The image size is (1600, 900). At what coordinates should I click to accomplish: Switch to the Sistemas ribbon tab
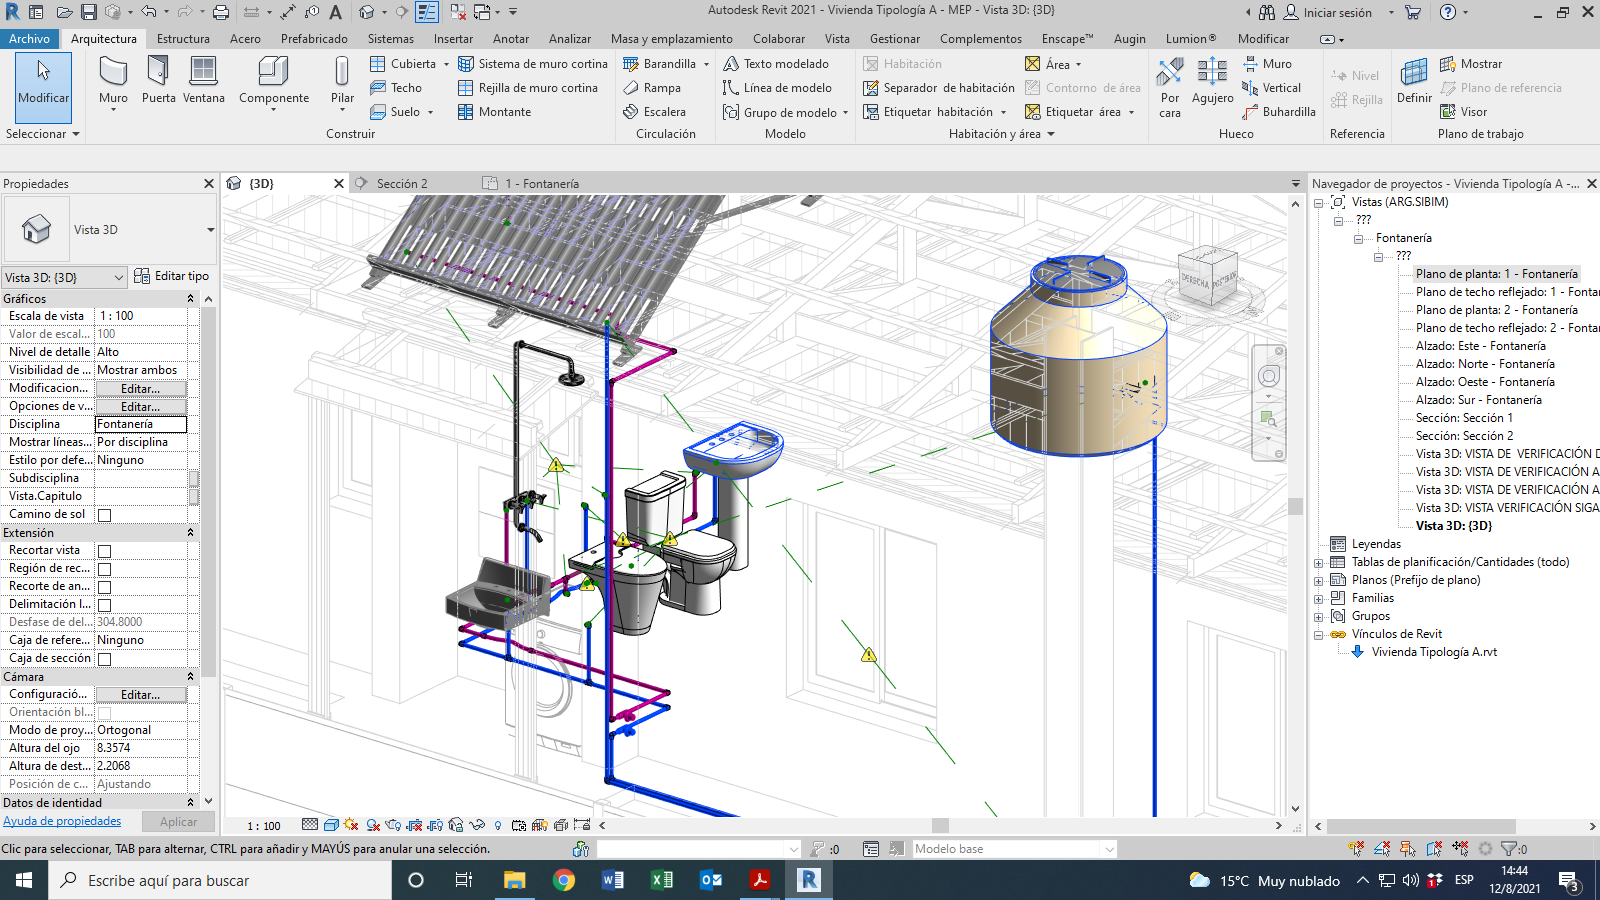click(x=390, y=39)
